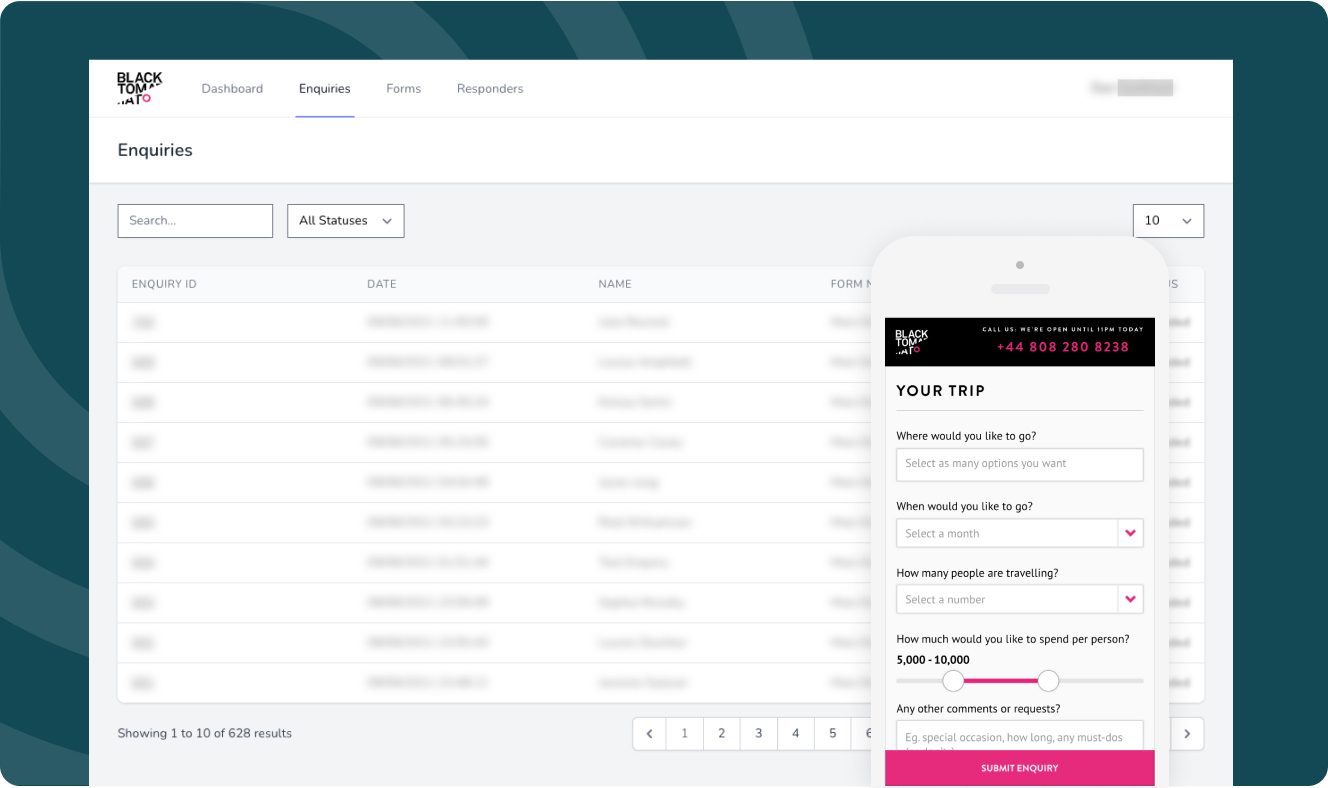The height and width of the screenshot is (788, 1328).
Task: Click the Black Tomato logo in navbar
Action: point(139,88)
